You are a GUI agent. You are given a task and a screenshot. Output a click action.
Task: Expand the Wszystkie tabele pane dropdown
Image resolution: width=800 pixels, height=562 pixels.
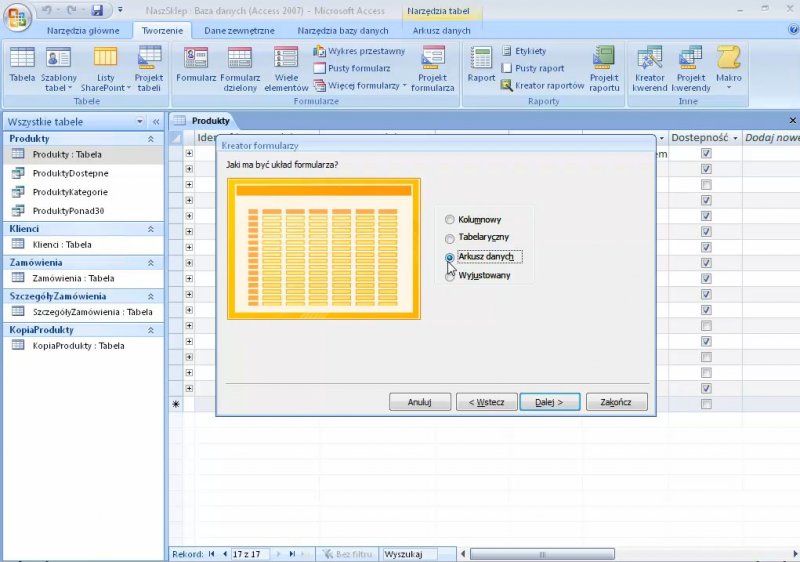pyautogui.click(x=139, y=121)
